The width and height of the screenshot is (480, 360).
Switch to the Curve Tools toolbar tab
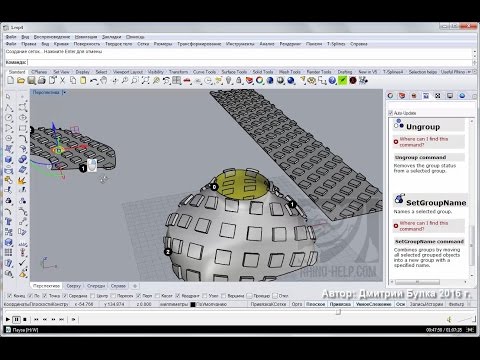pyautogui.click(x=204, y=72)
